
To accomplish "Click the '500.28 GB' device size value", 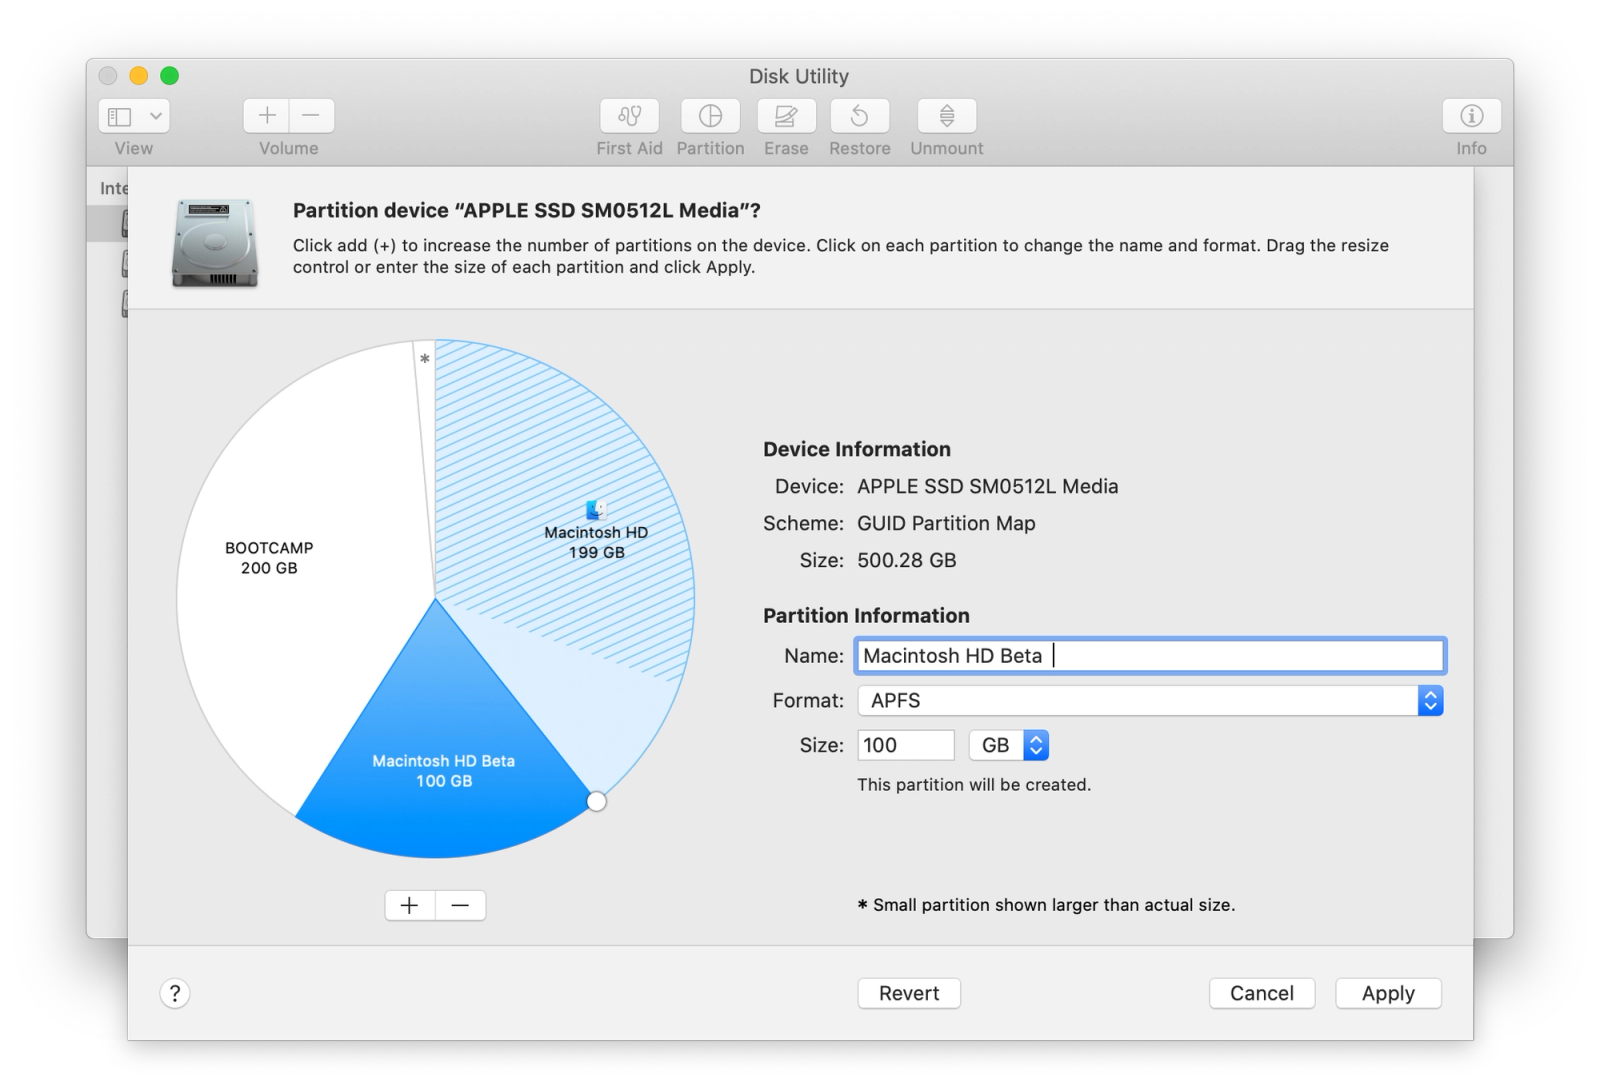I will 907,560.
